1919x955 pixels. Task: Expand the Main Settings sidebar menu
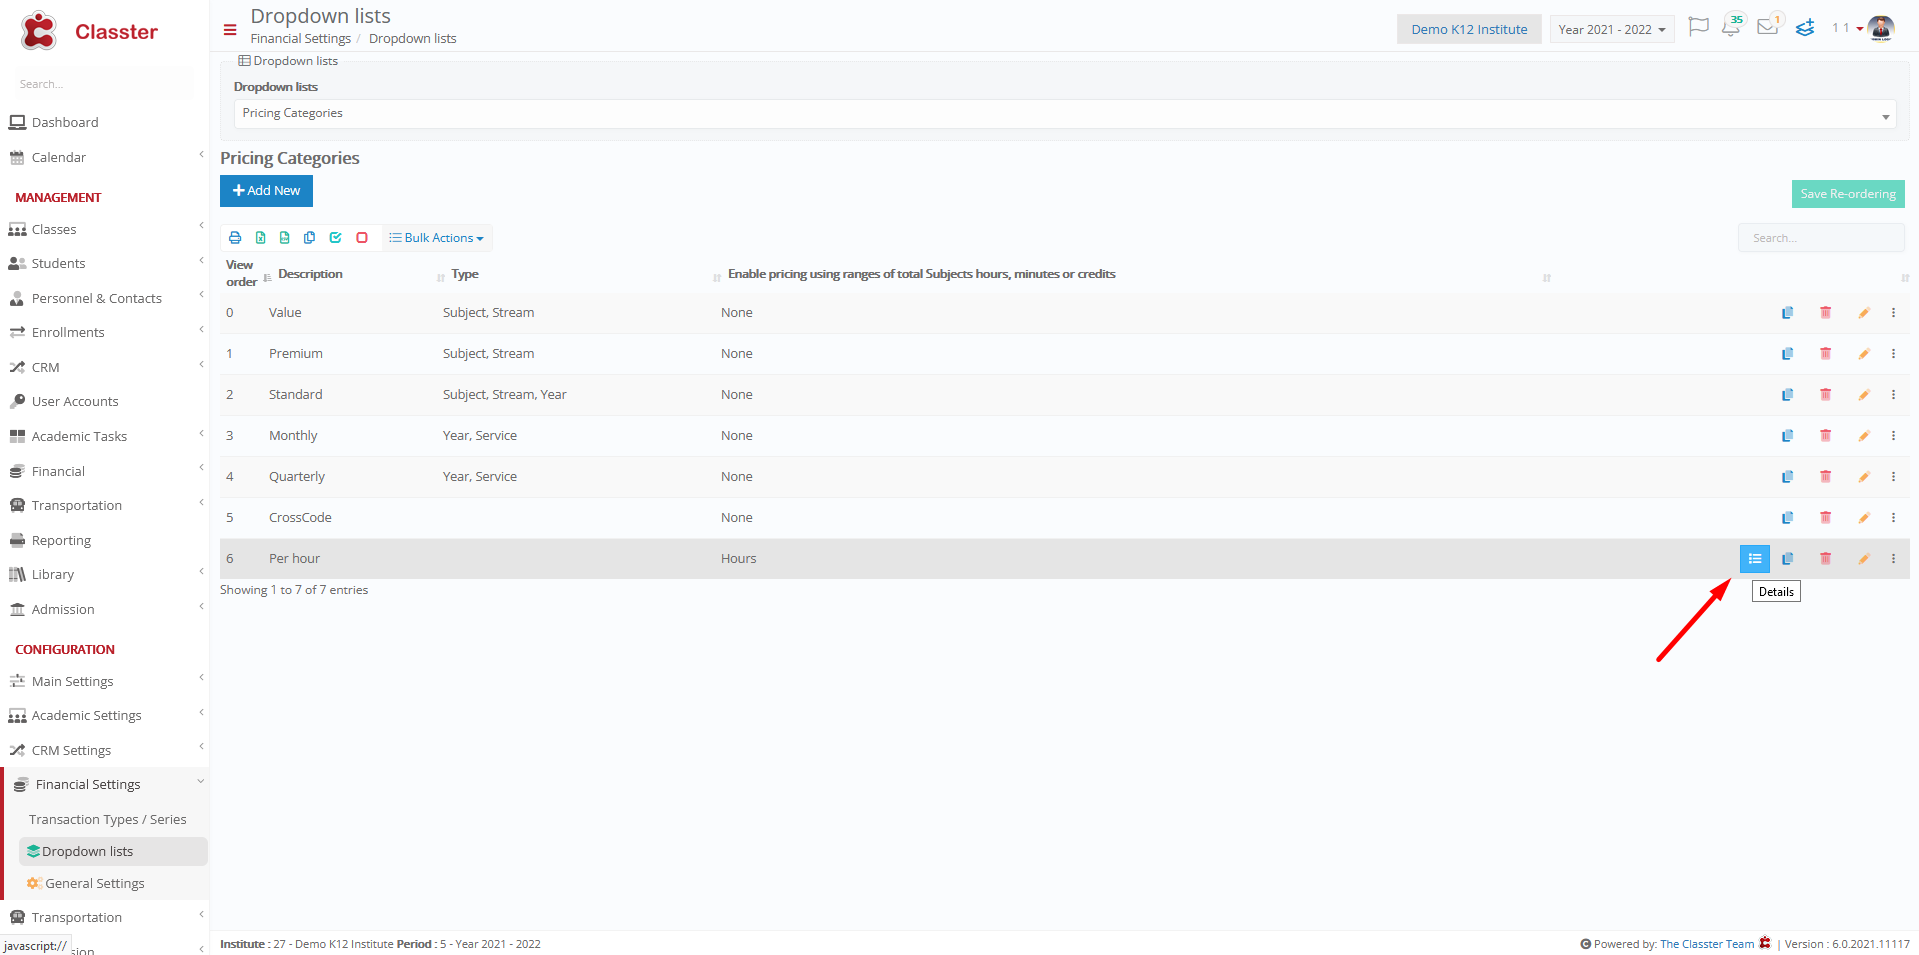coord(105,682)
